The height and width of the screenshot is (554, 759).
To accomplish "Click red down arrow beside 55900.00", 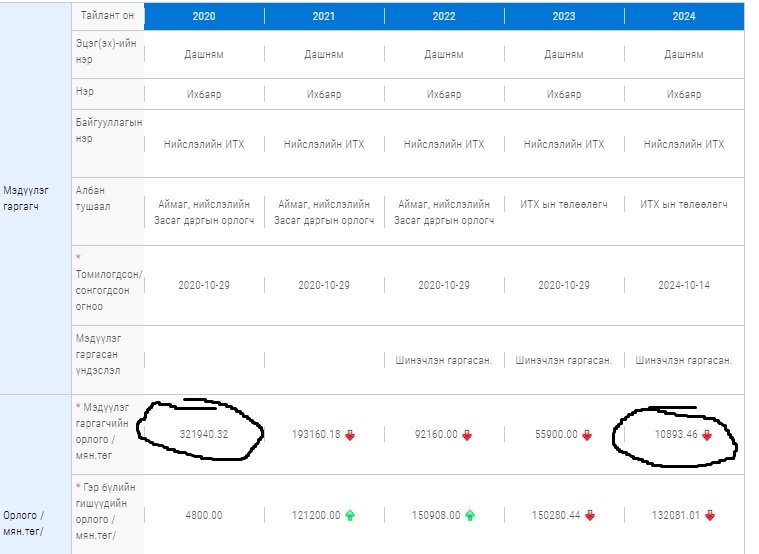I will pyautogui.click(x=587, y=435).
